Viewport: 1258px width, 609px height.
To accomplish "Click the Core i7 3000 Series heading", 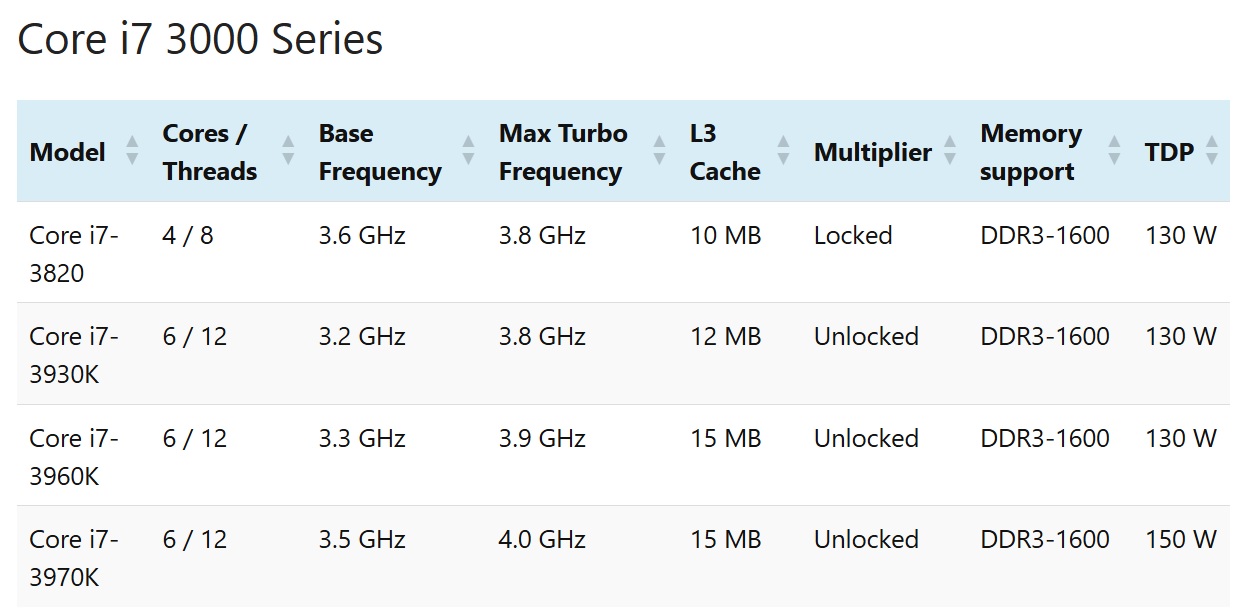I will point(200,40).
